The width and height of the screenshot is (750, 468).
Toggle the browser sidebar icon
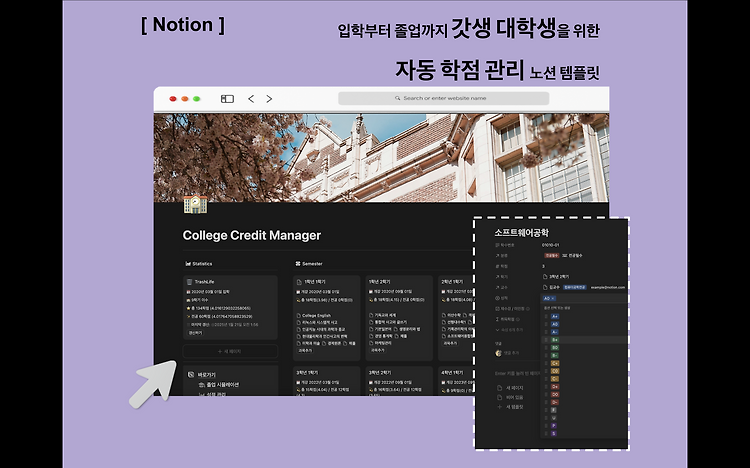click(x=227, y=99)
